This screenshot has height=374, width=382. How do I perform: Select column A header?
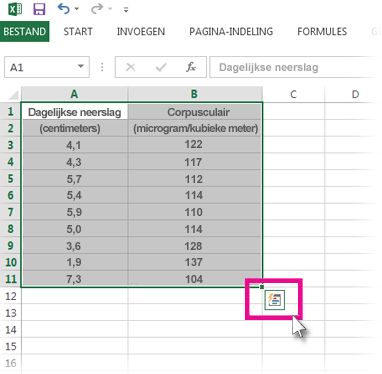pos(74,94)
